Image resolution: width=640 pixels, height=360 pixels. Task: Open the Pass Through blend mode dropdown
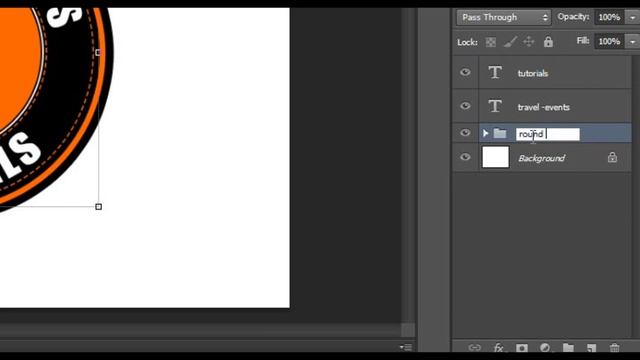pos(504,17)
